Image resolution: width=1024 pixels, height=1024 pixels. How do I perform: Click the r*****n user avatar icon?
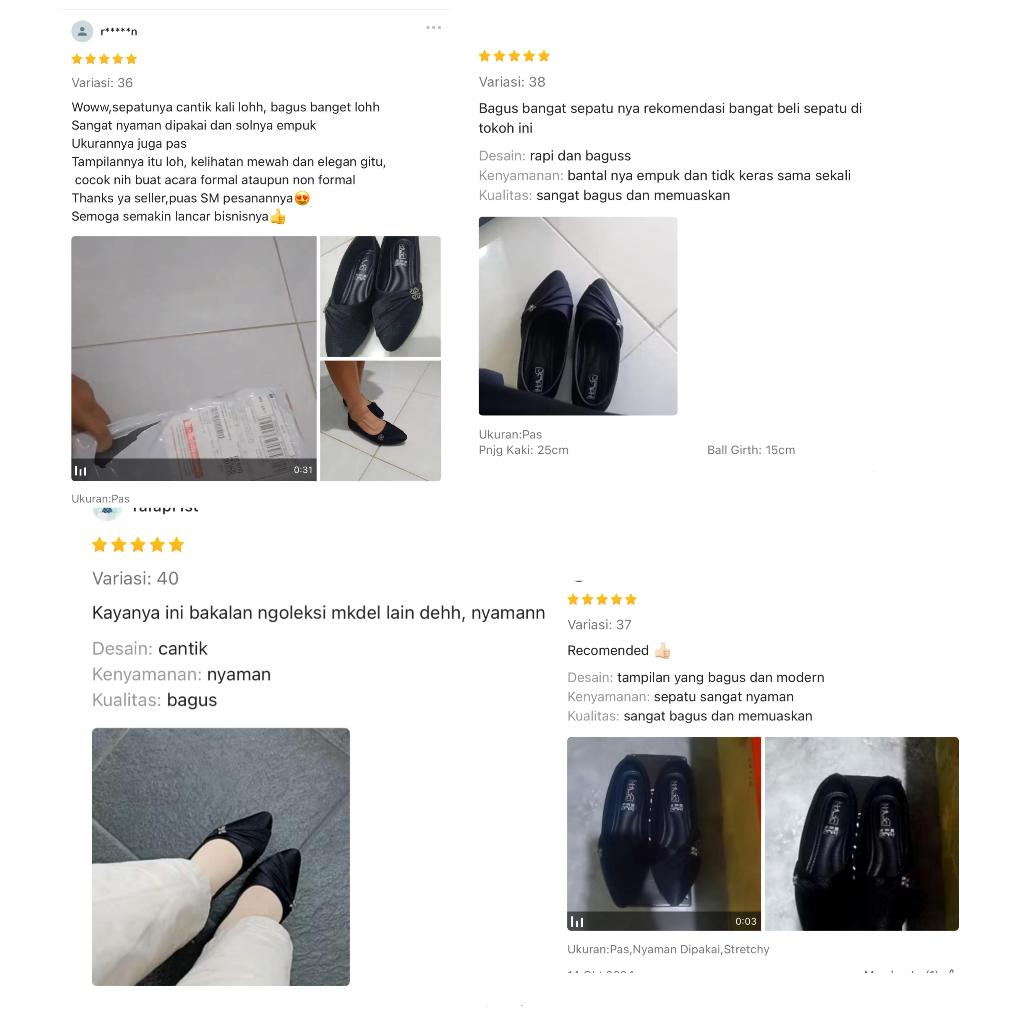point(82,31)
